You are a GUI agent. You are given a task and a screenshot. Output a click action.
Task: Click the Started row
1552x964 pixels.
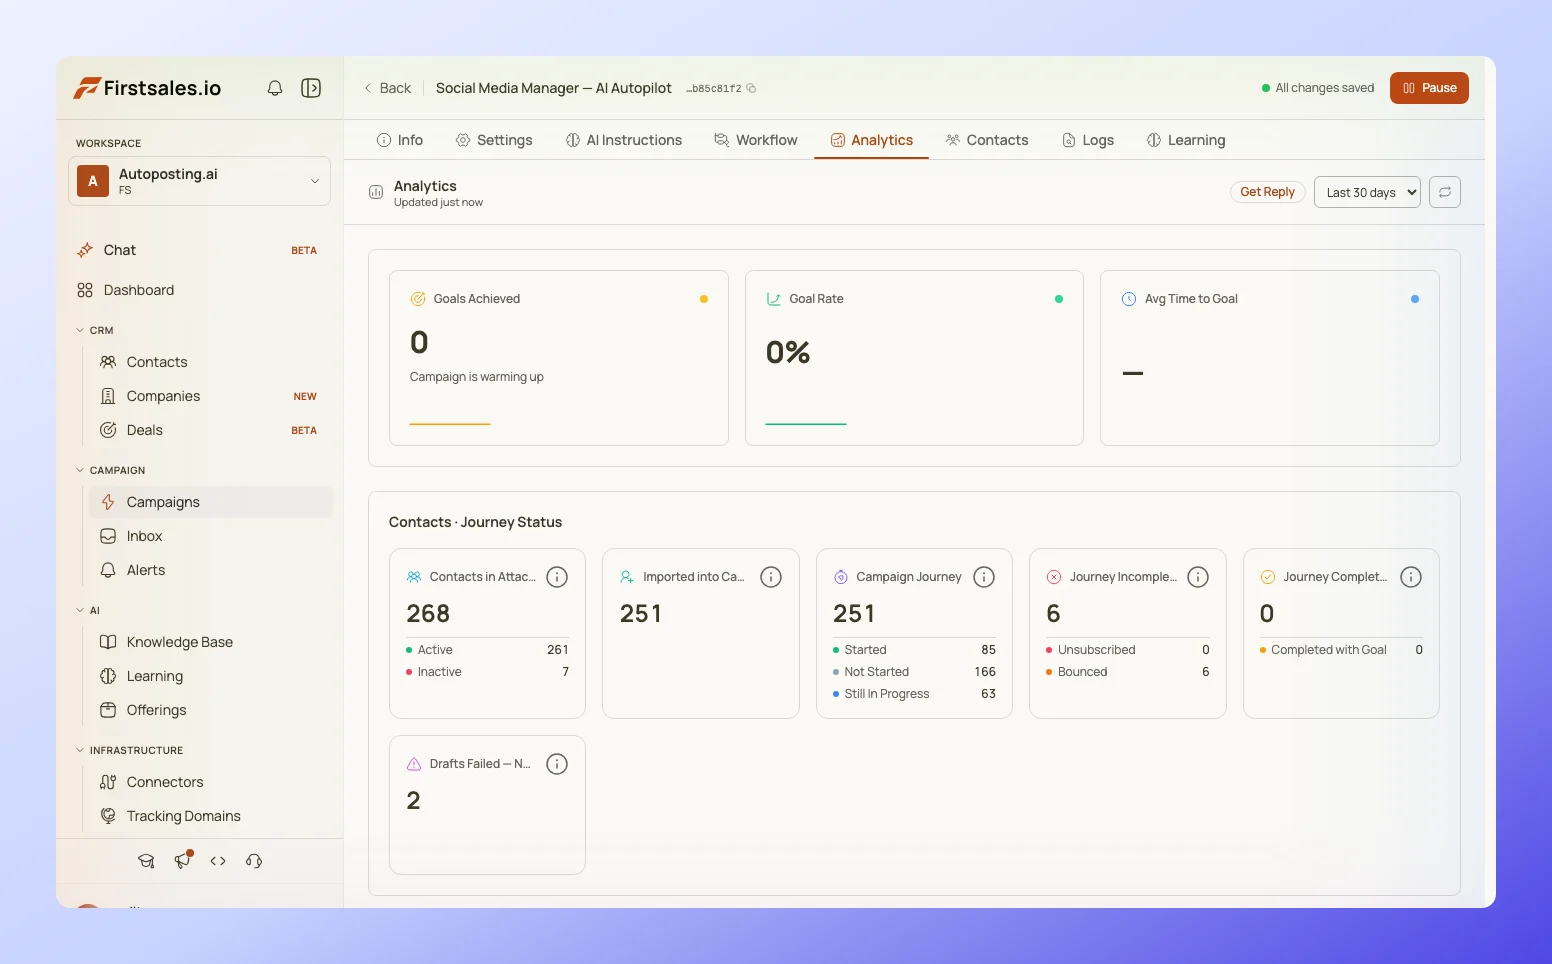pyautogui.click(x=914, y=650)
